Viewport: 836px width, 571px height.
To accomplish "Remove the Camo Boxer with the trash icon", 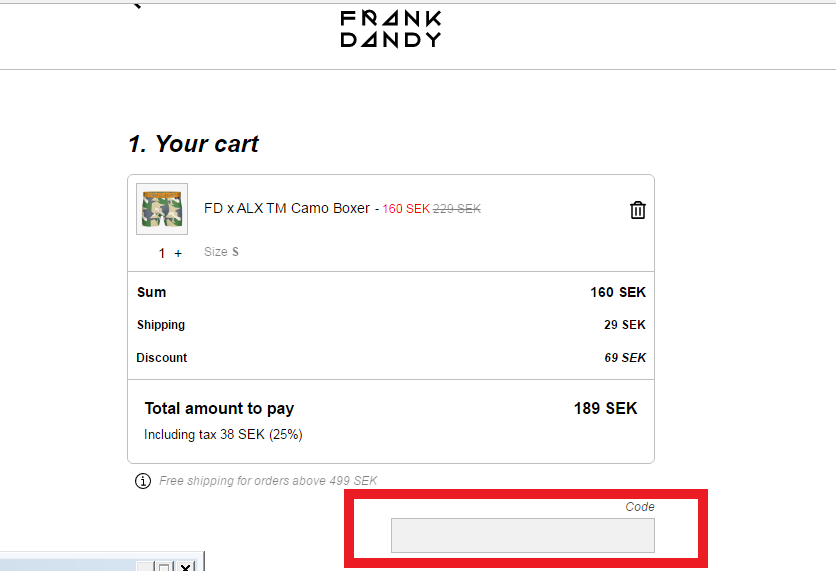I will 638,210.
